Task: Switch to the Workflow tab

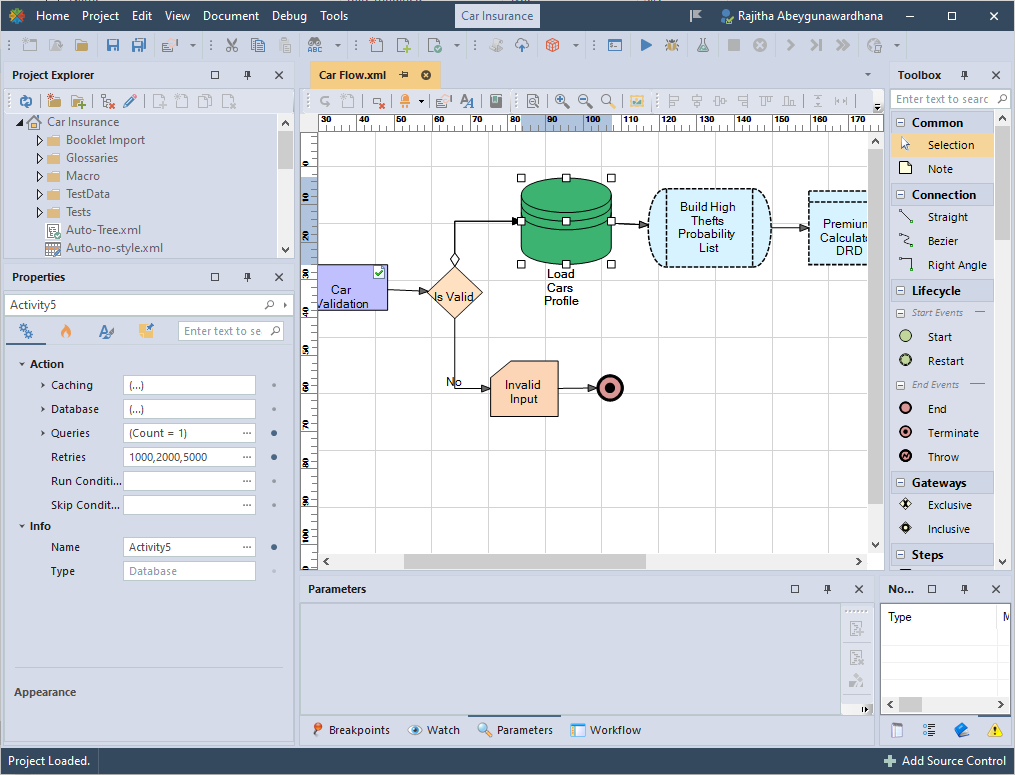Action: click(605, 730)
